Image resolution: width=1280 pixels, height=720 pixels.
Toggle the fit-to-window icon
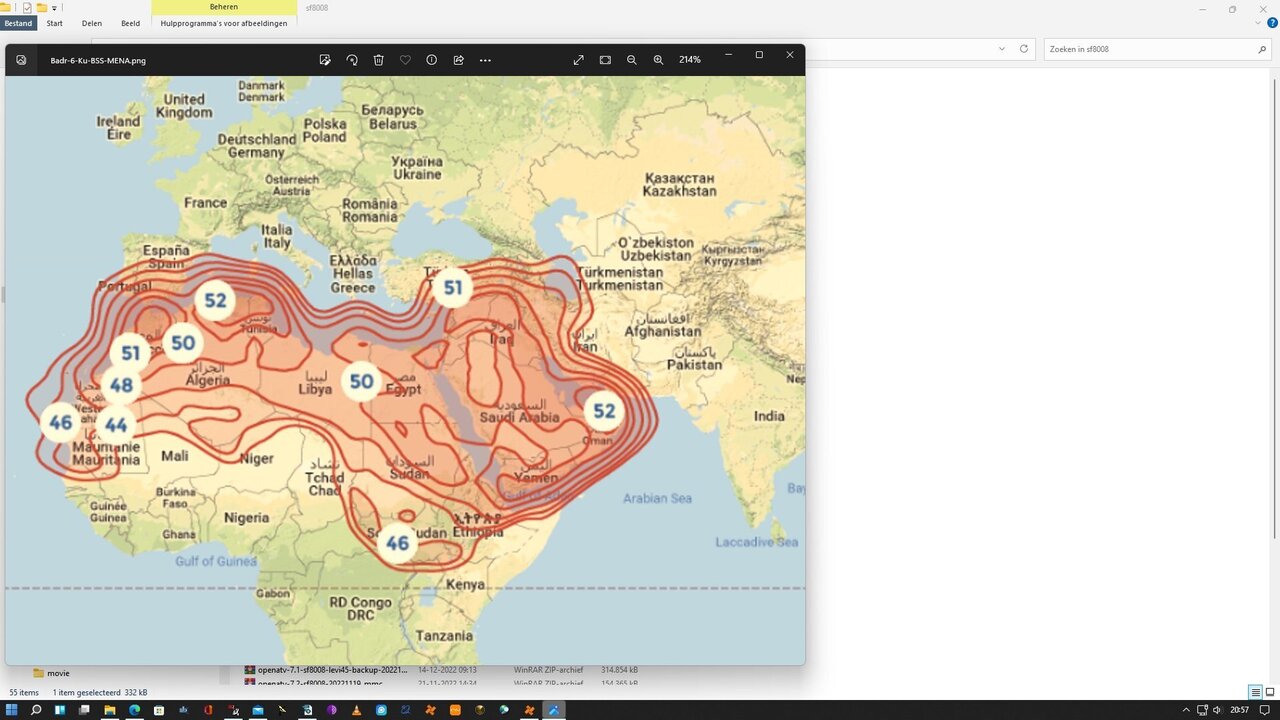coord(605,60)
